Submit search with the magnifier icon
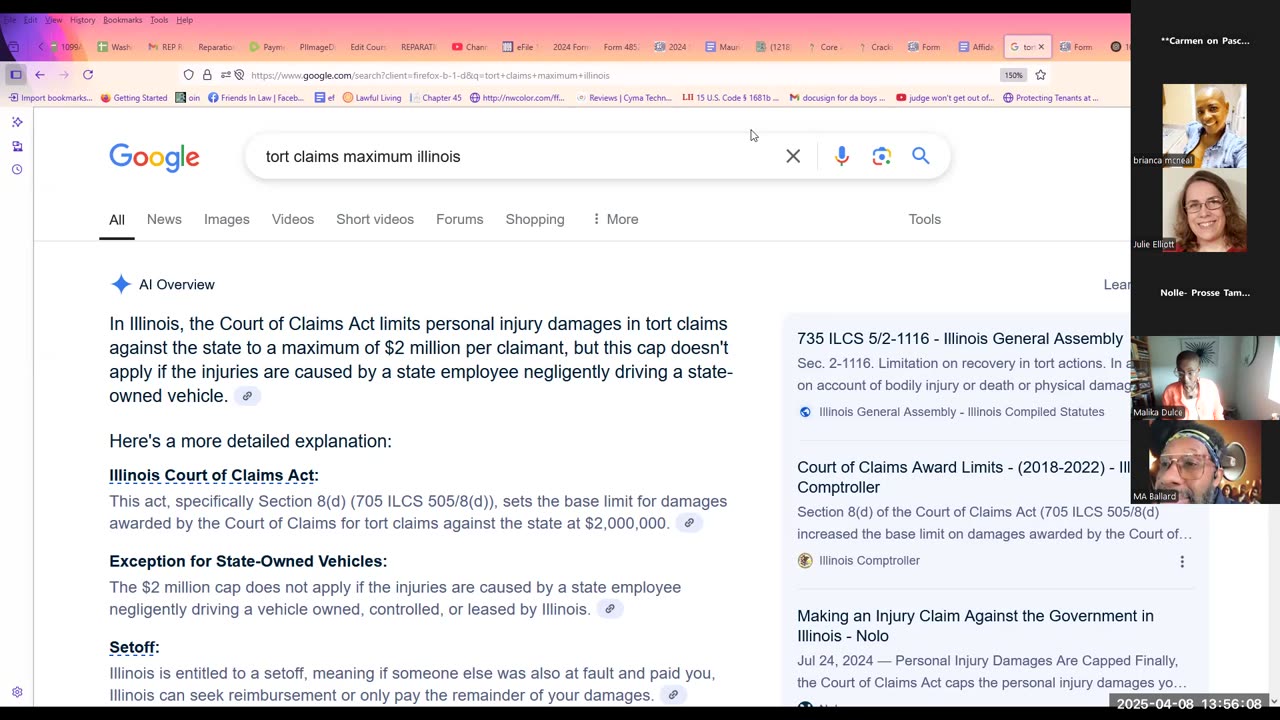Viewport: 1280px width, 720px height. pyautogui.click(x=921, y=156)
